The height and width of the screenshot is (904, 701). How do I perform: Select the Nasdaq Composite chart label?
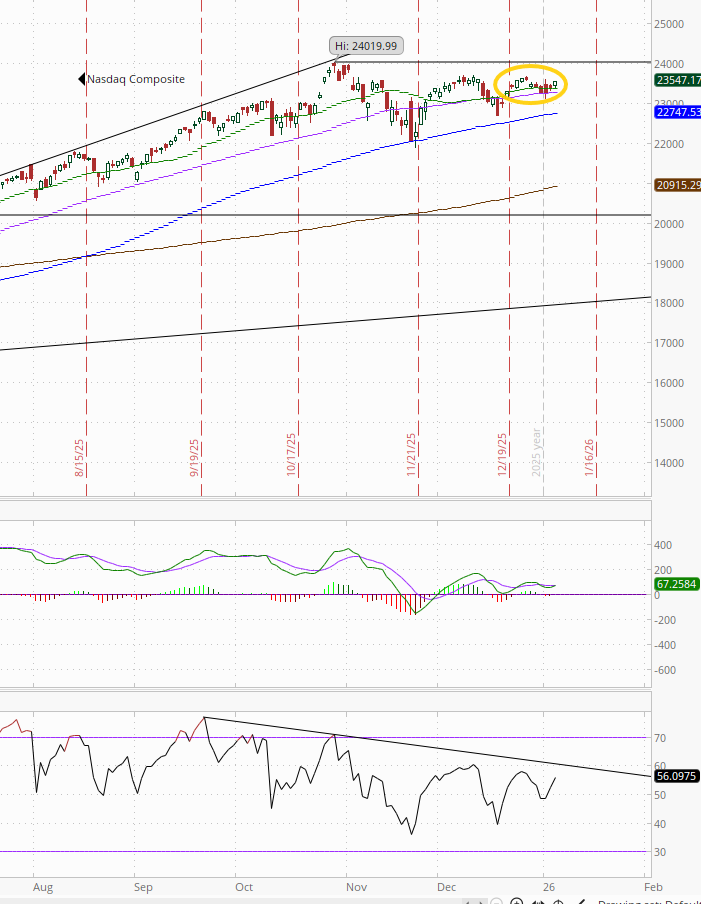coord(135,79)
